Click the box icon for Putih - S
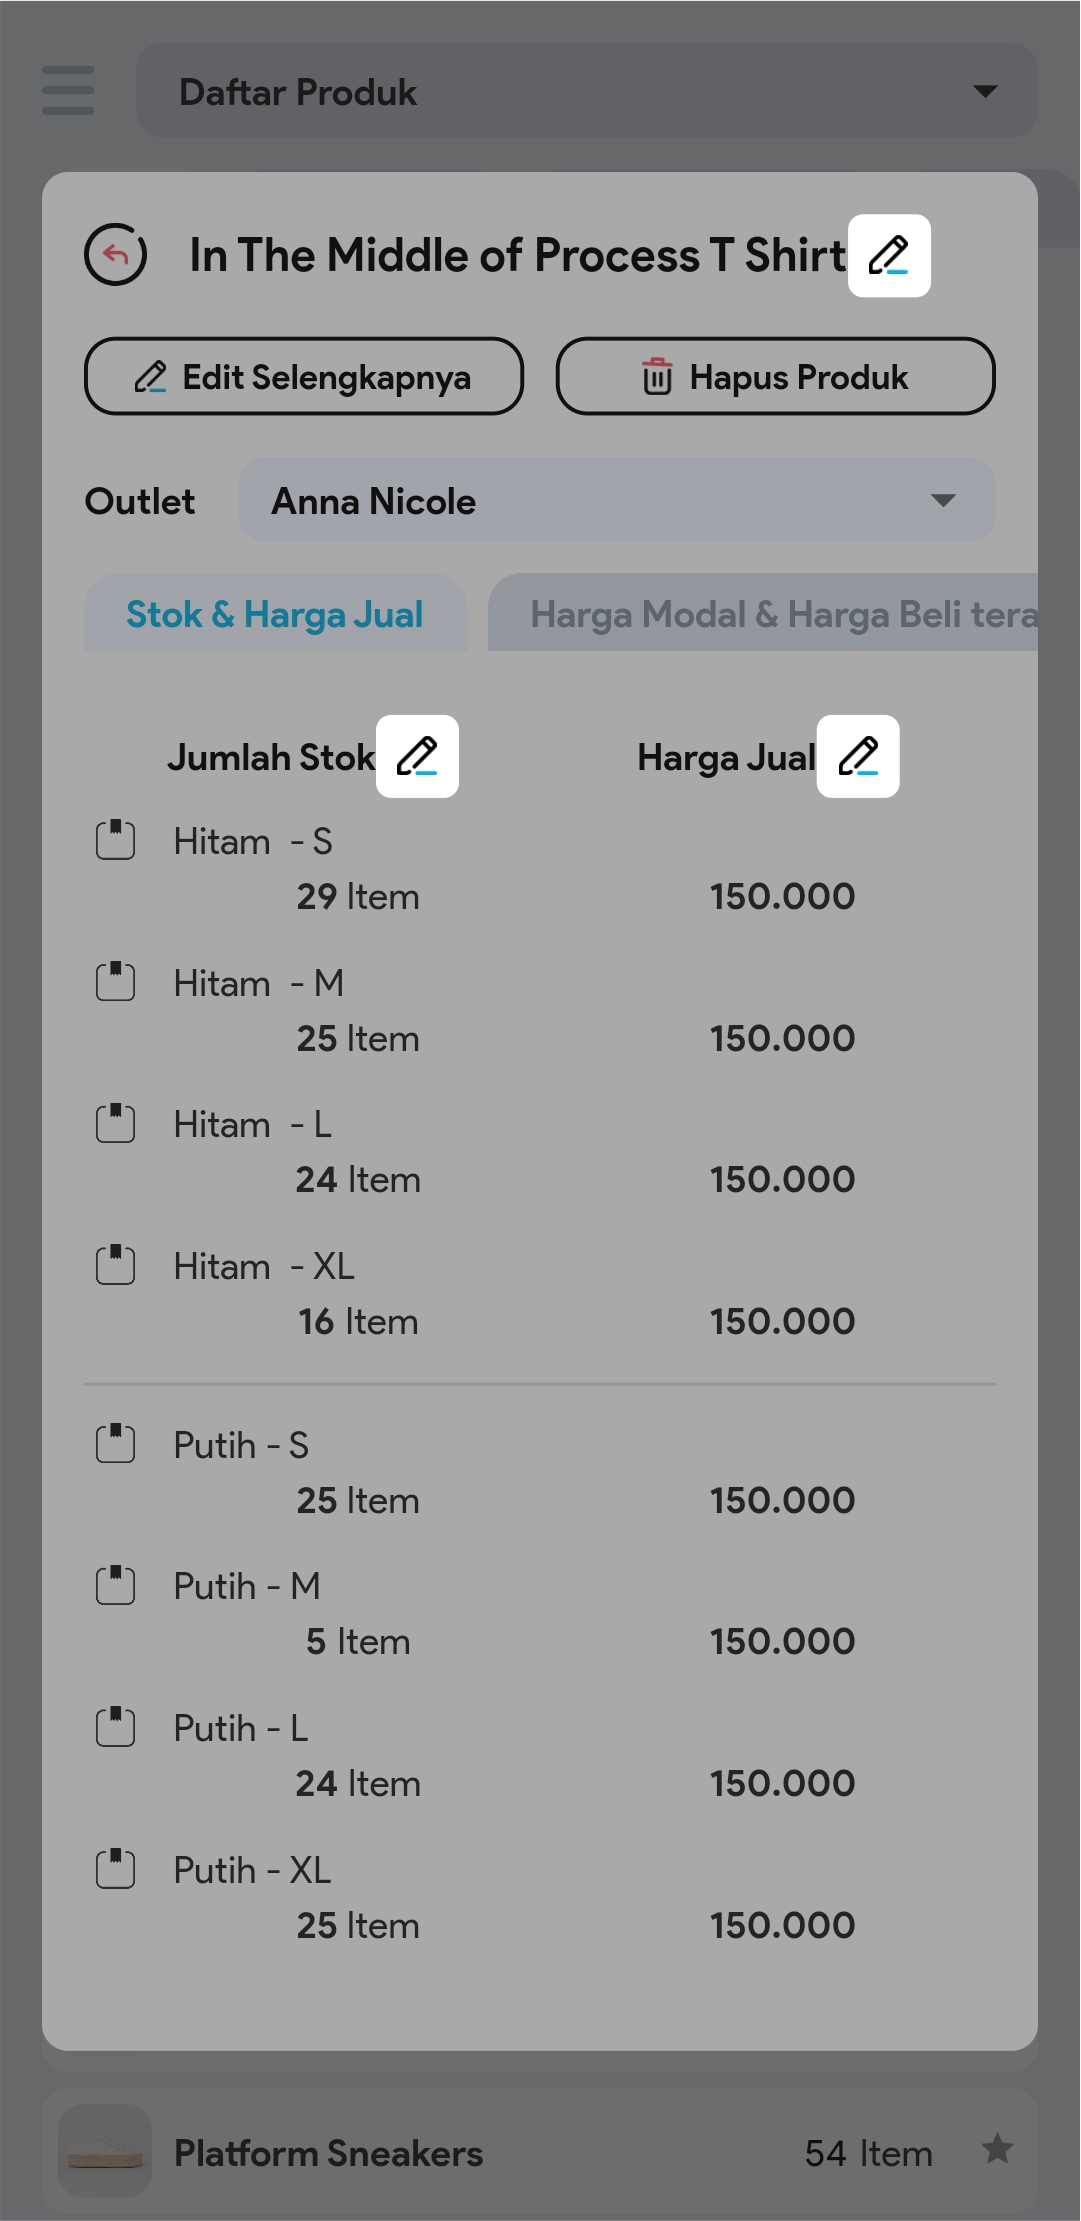Image resolution: width=1081 pixels, height=2221 pixels. pyautogui.click(x=116, y=1444)
